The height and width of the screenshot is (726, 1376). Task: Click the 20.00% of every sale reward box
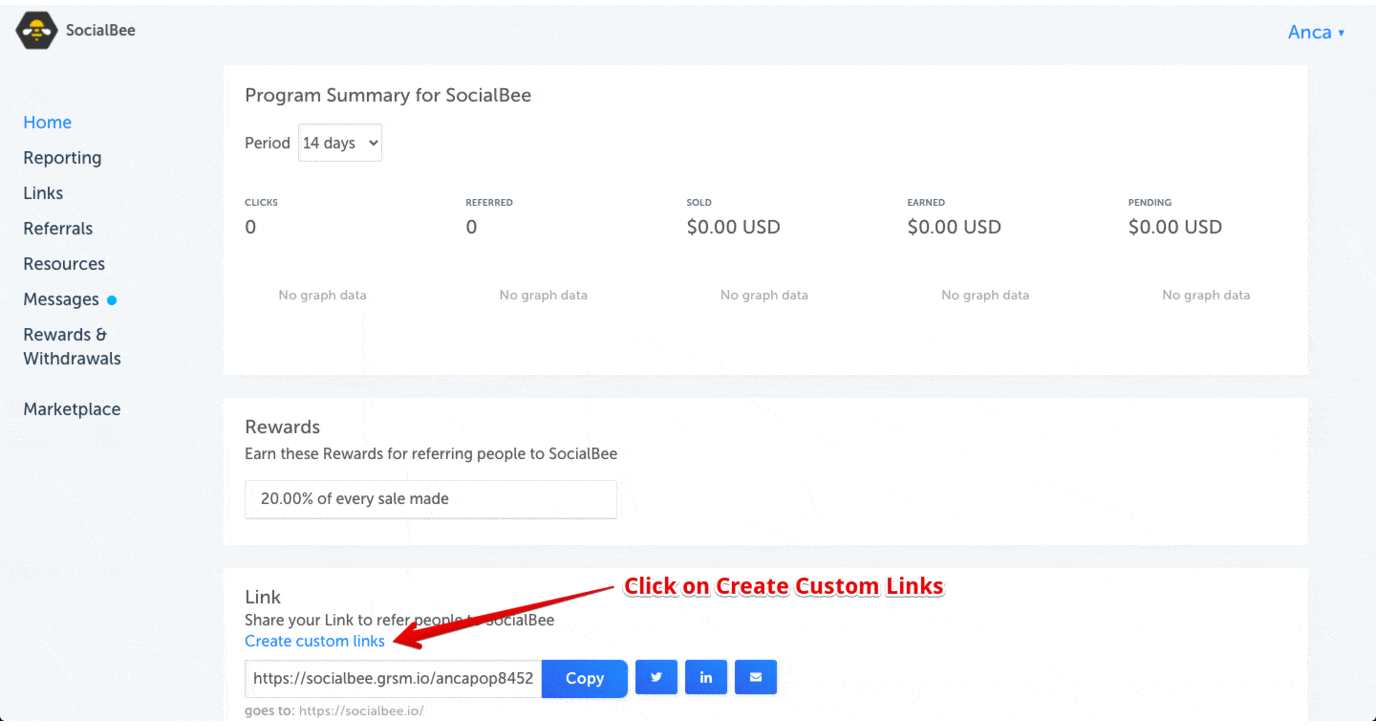click(430, 499)
